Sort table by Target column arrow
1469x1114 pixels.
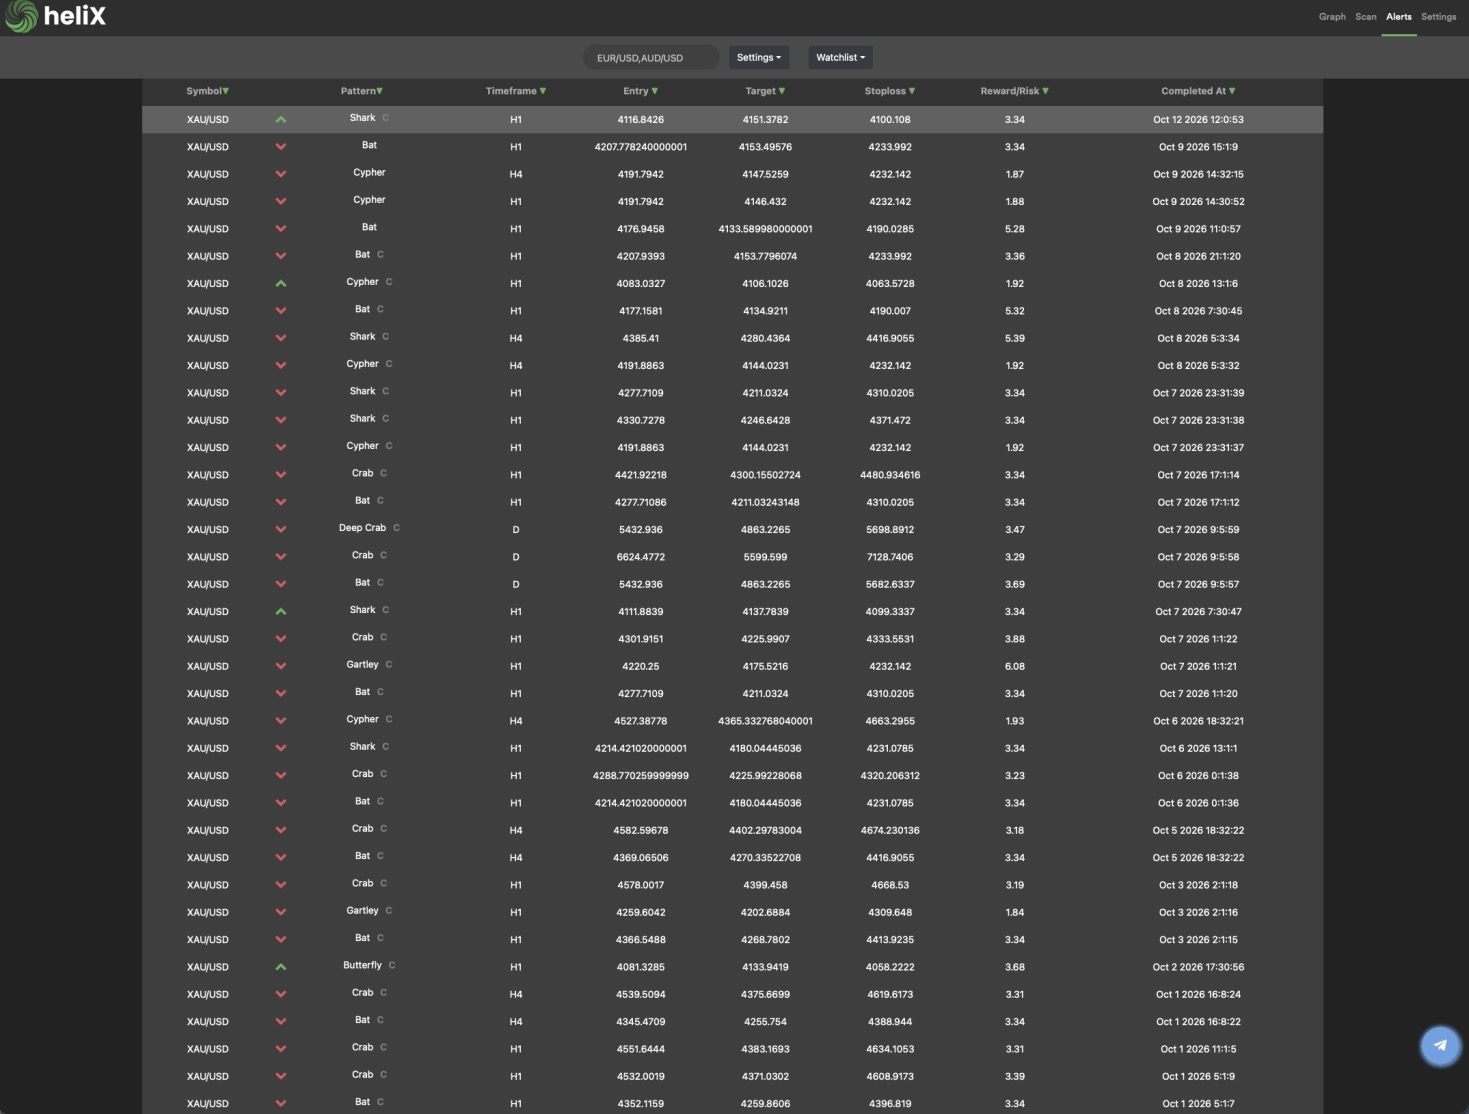[x=782, y=91]
